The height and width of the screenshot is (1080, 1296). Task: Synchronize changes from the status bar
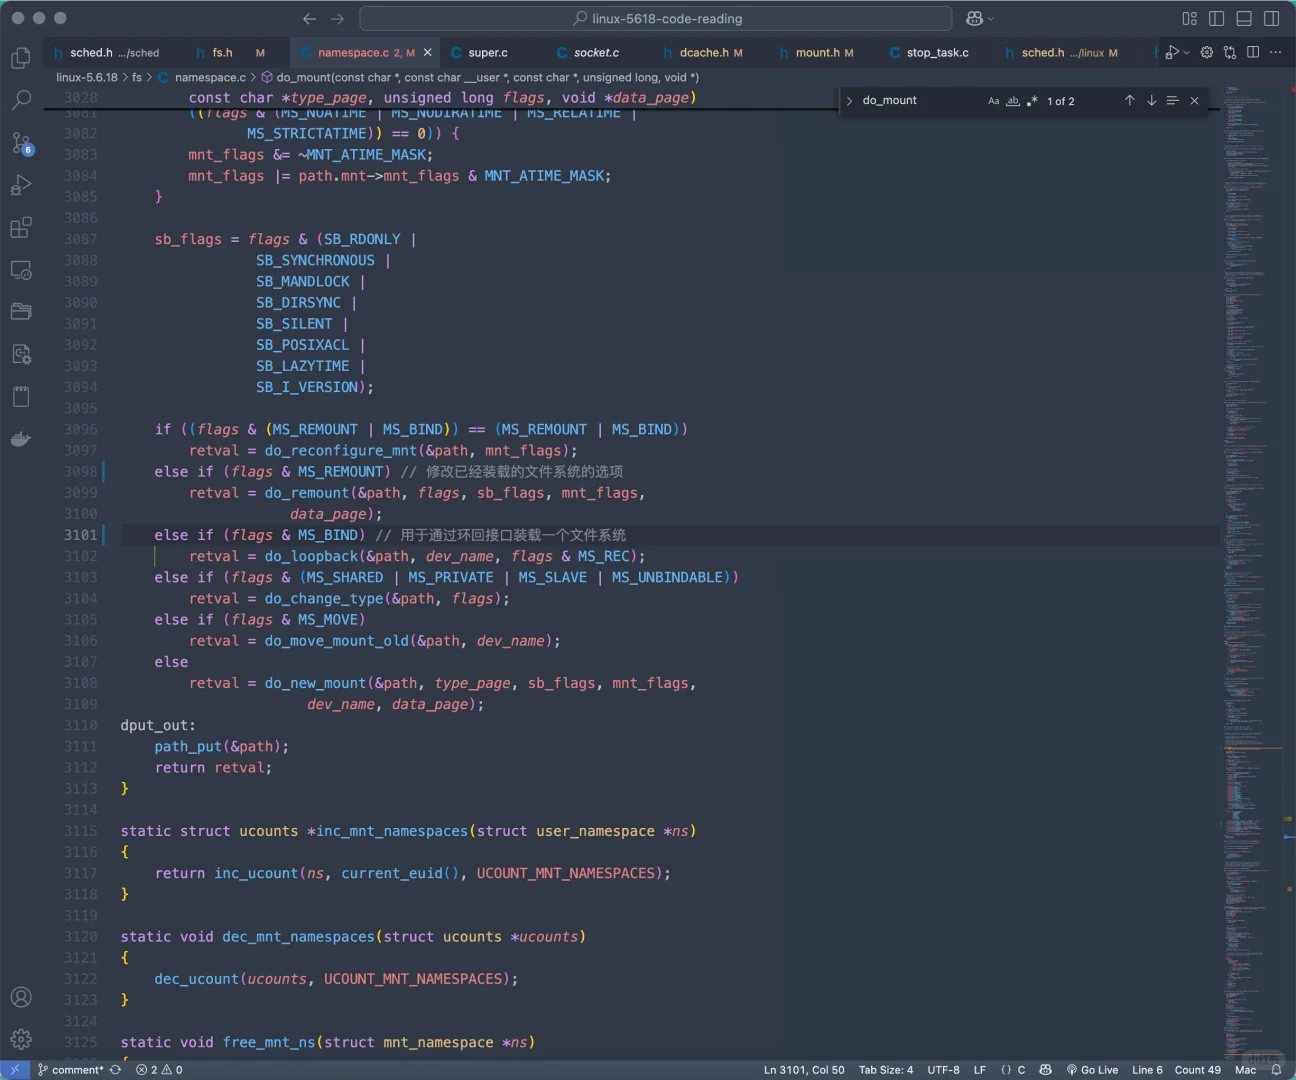pyautogui.click(x=116, y=1070)
